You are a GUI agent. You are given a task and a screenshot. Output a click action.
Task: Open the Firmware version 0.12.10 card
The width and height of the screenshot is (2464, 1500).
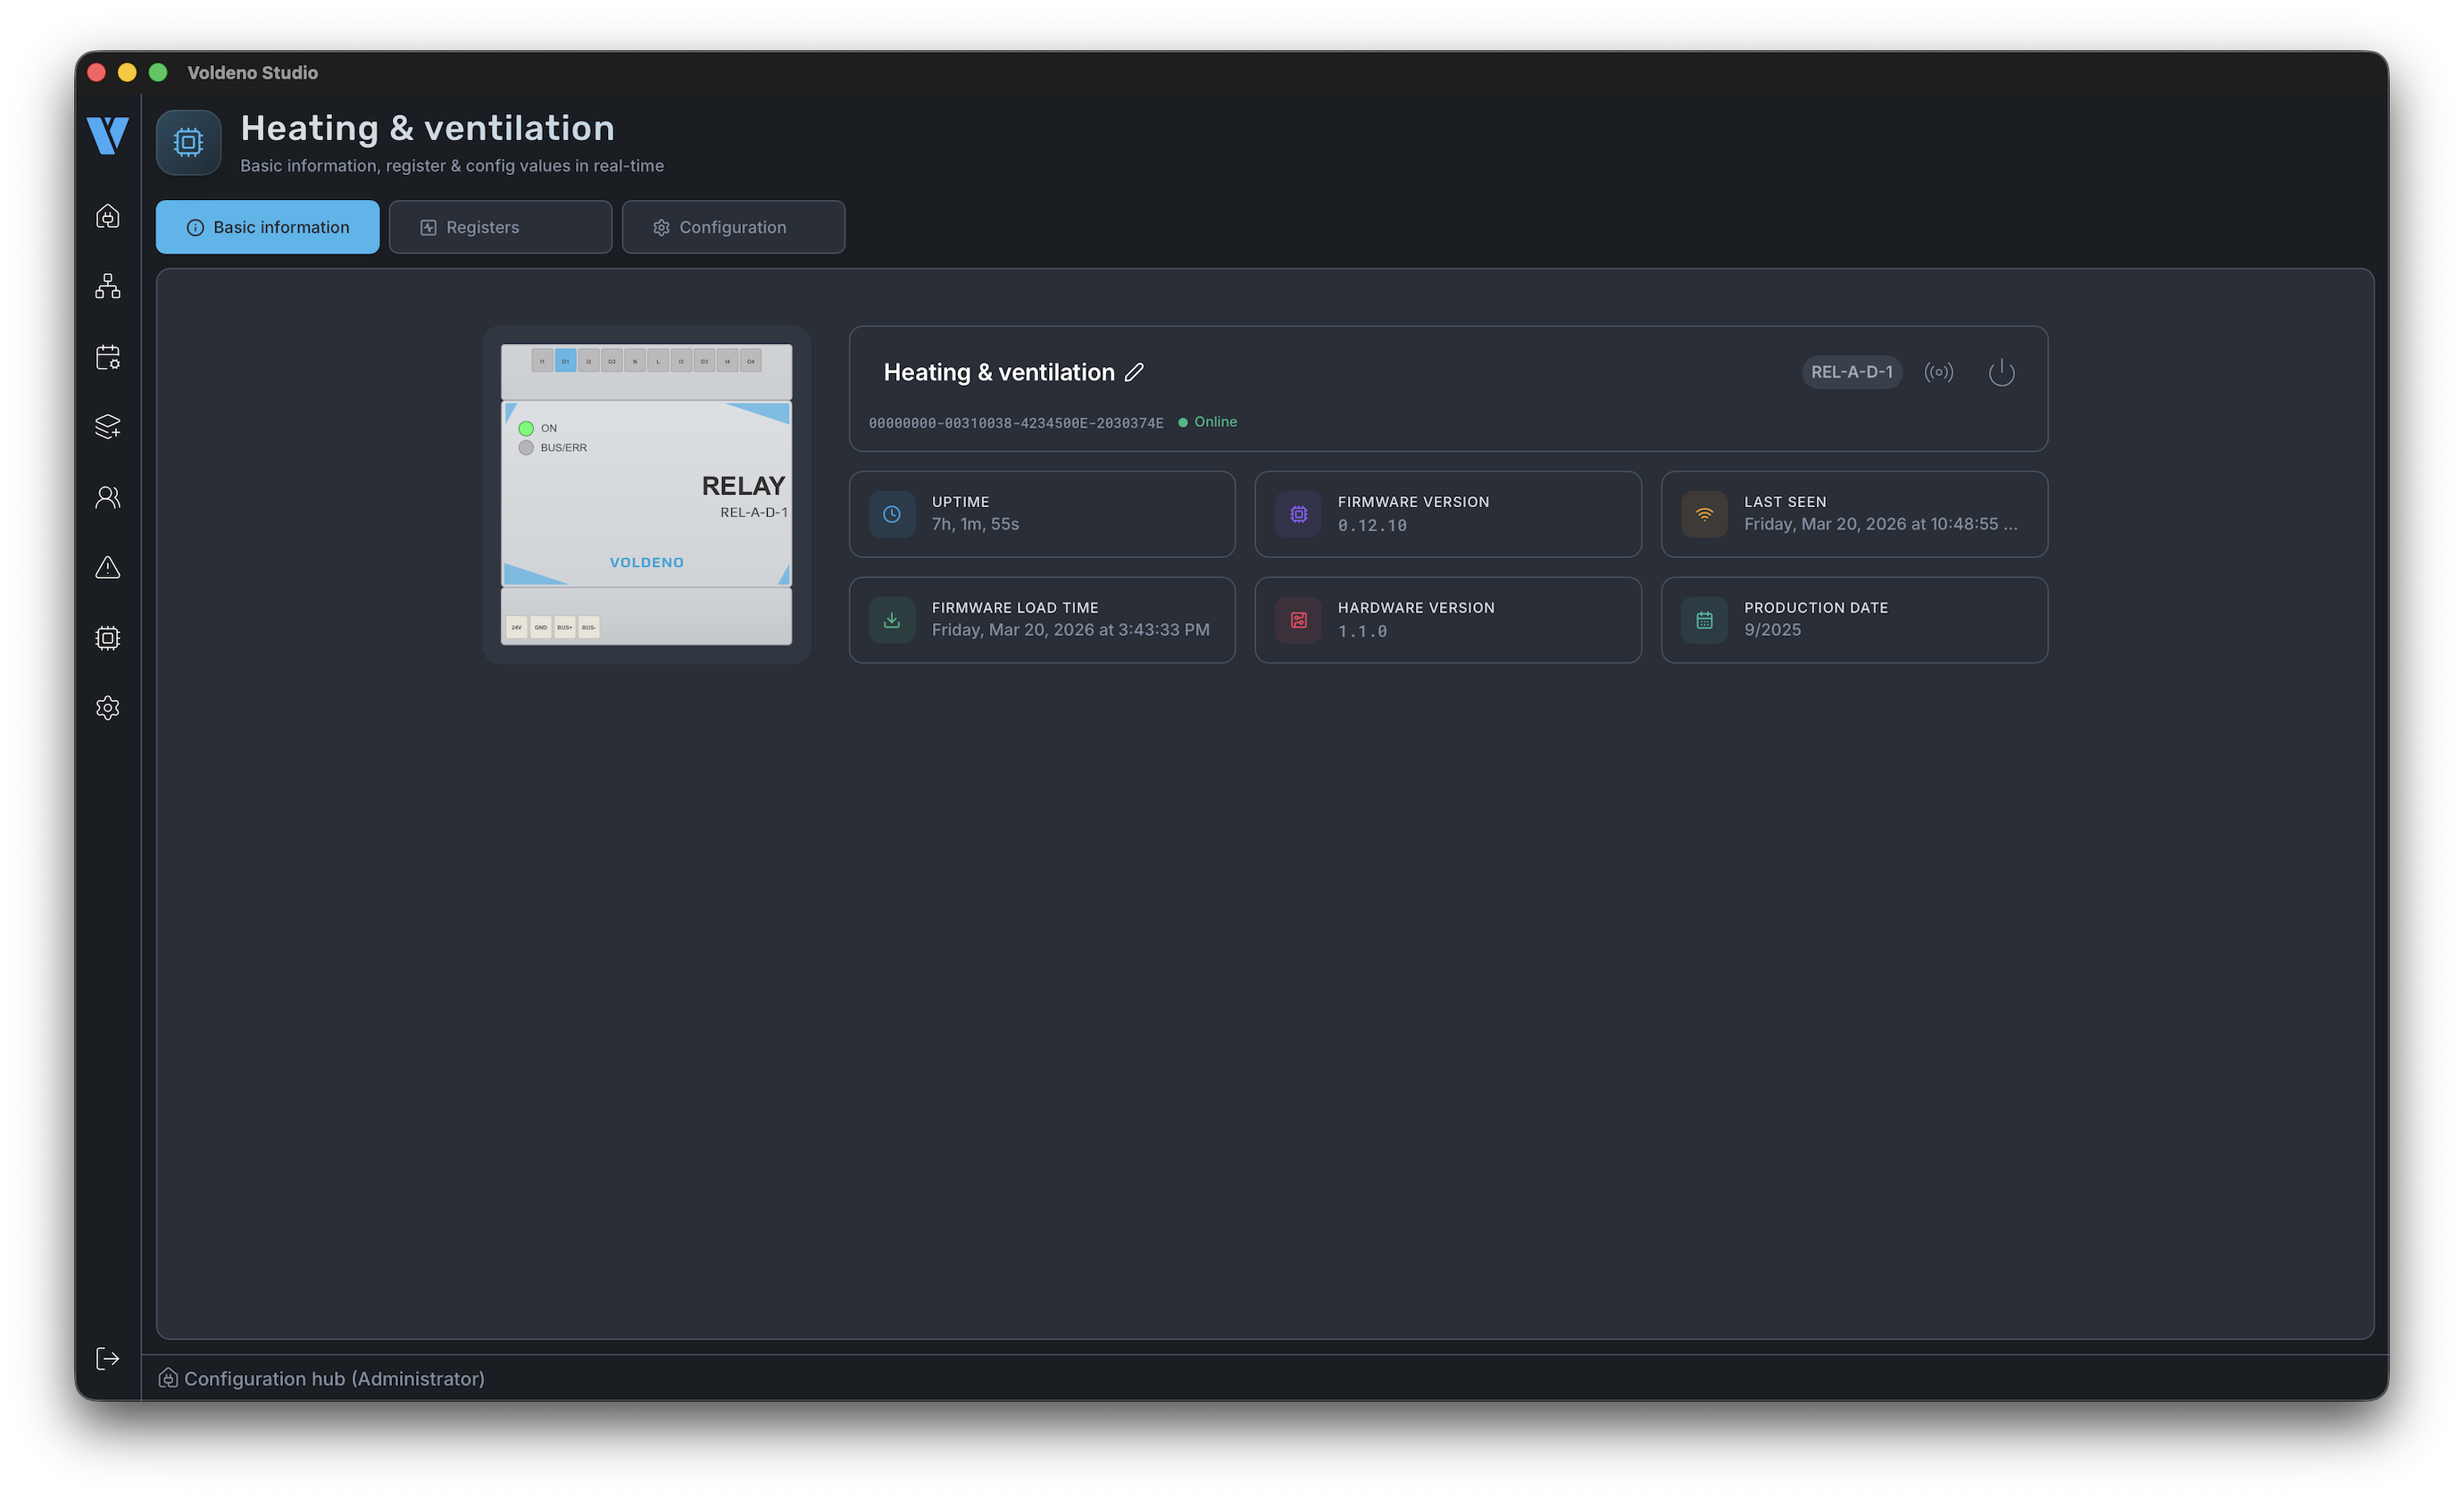pos(1447,514)
